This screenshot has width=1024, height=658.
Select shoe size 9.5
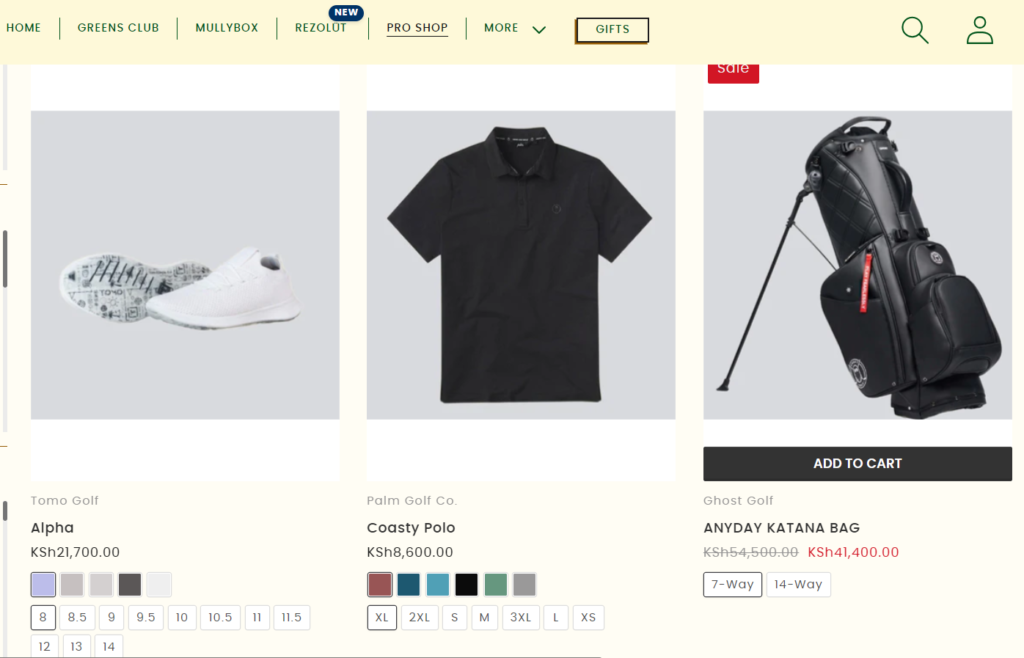click(146, 617)
